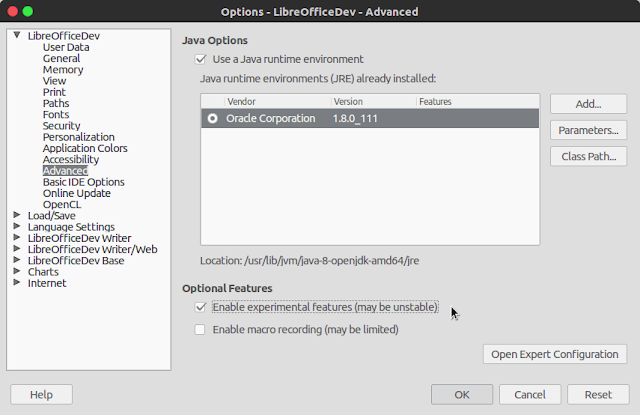Cancel the Options dialog

(x=530, y=395)
